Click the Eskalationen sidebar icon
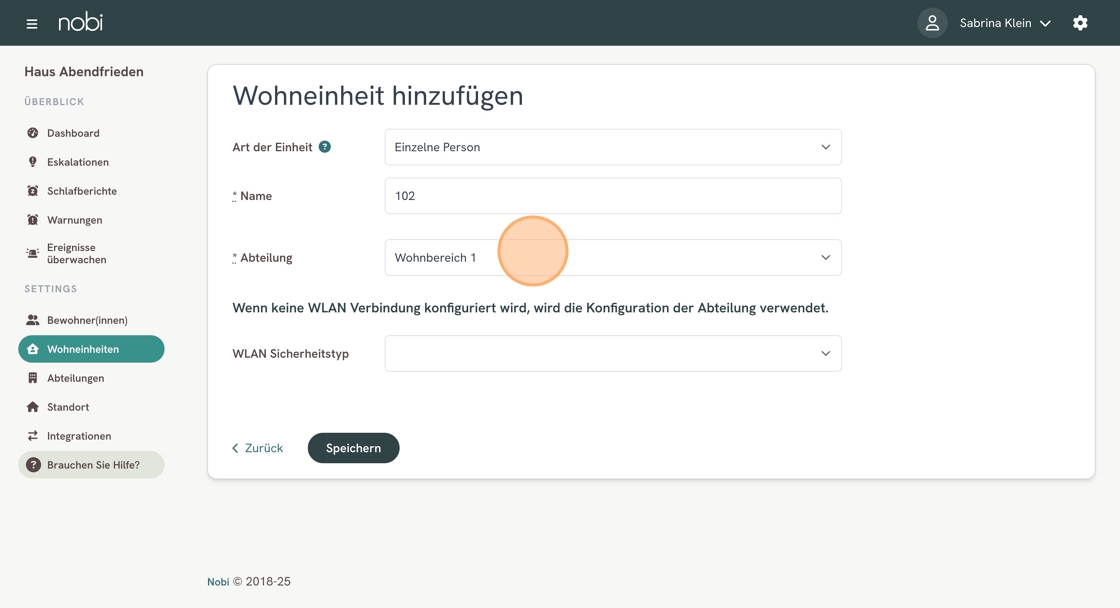 point(33,162)
